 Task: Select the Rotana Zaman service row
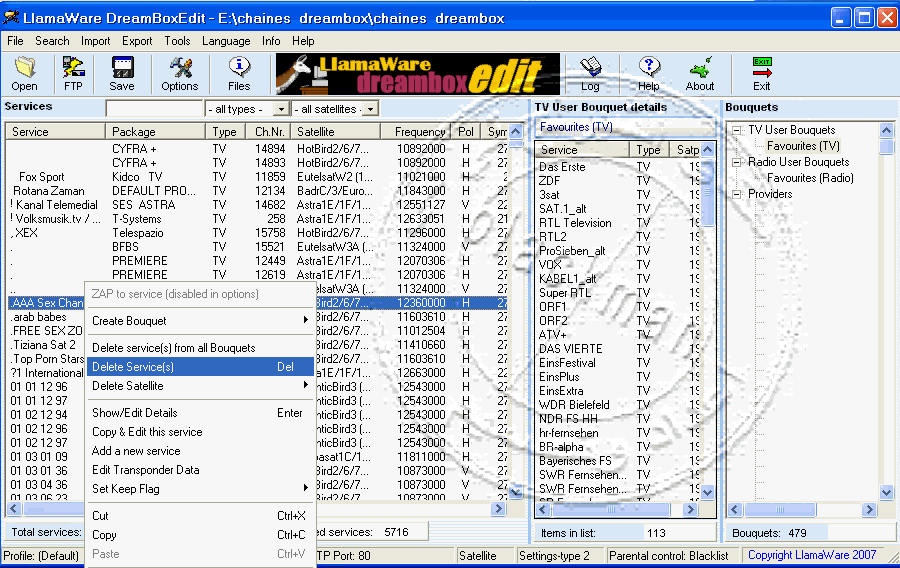(257, 191)
